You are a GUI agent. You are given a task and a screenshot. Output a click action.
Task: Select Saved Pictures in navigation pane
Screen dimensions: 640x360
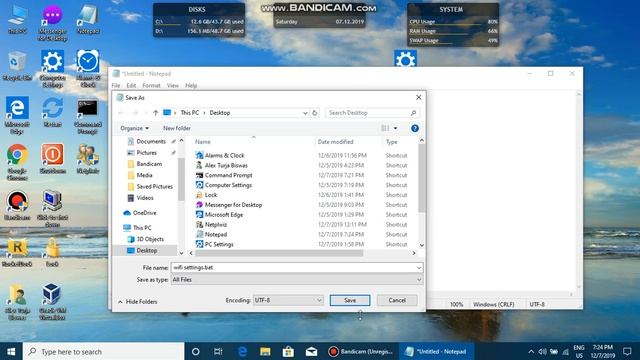(x=154, y=187)
